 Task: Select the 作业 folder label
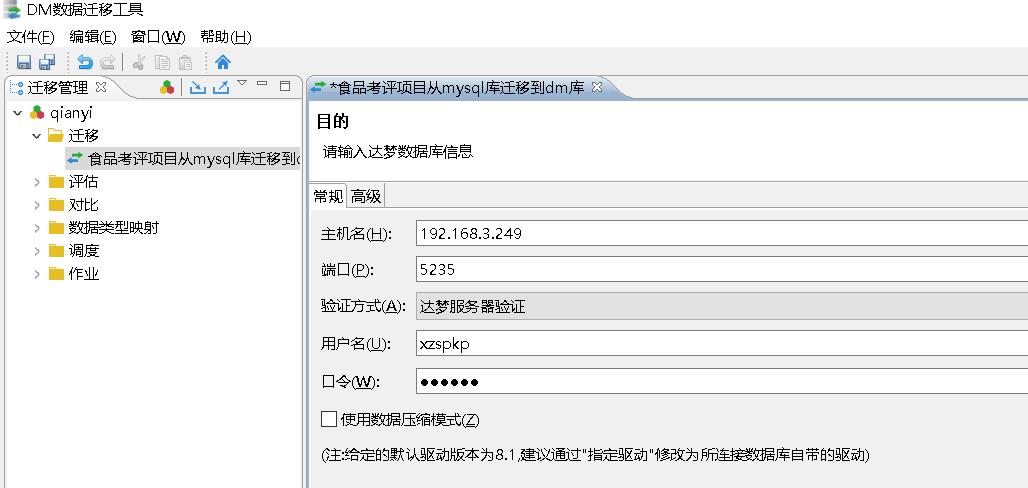pos(83,274)
